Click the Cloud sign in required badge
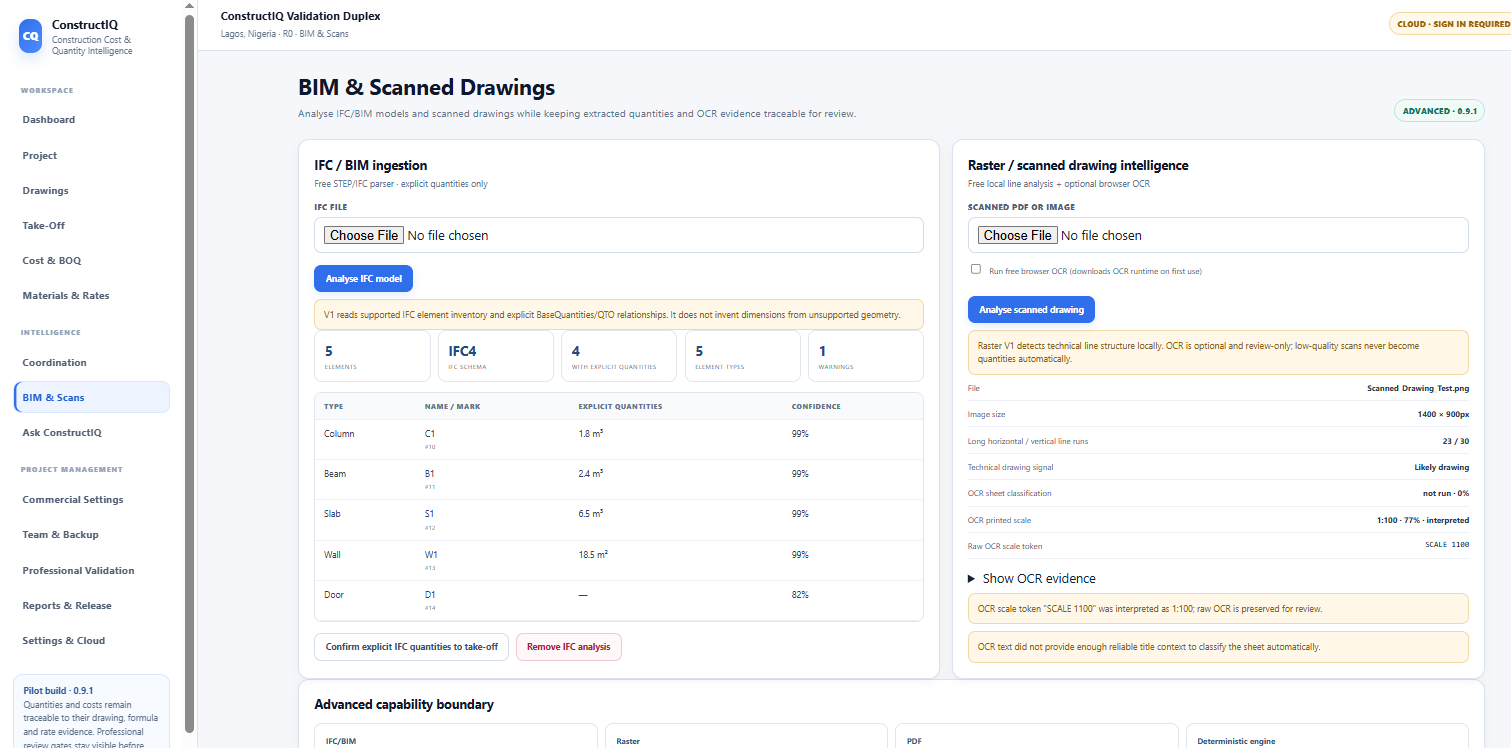The height and width of the screenshot is (748, 1511). (x=1452, y=24)
